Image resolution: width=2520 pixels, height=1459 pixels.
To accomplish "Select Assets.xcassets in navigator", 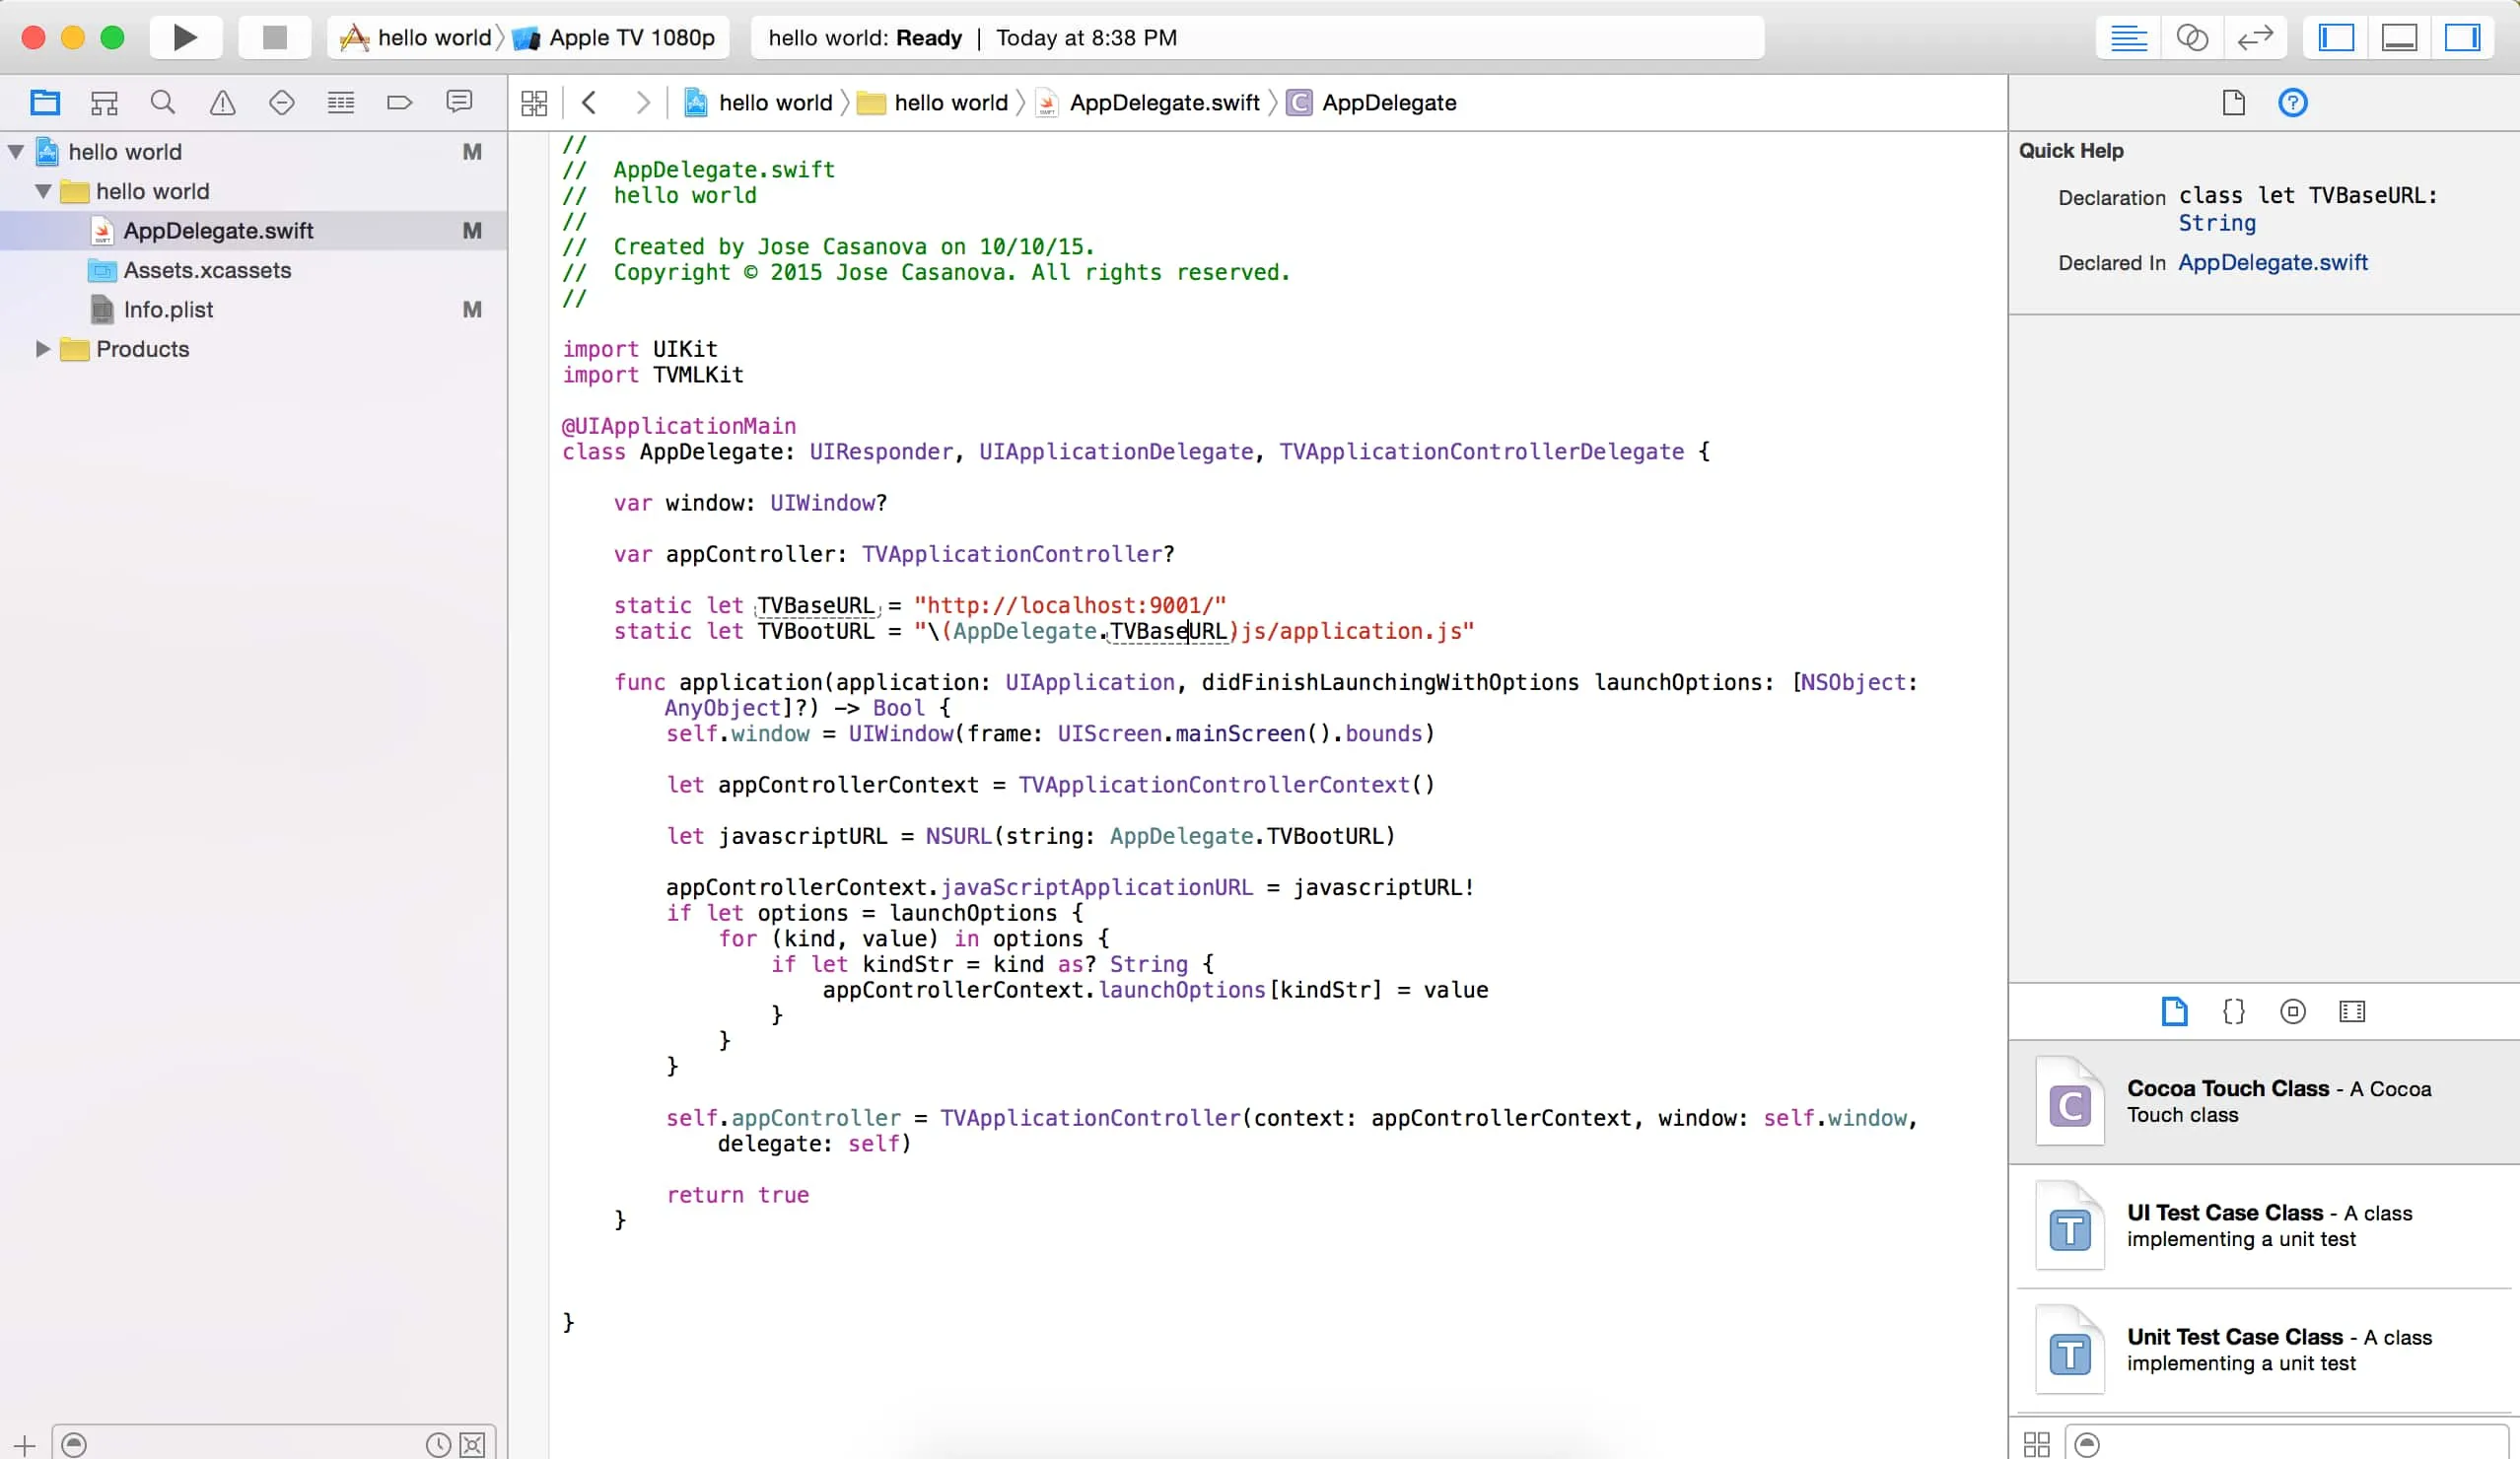I will coord(208,269).
